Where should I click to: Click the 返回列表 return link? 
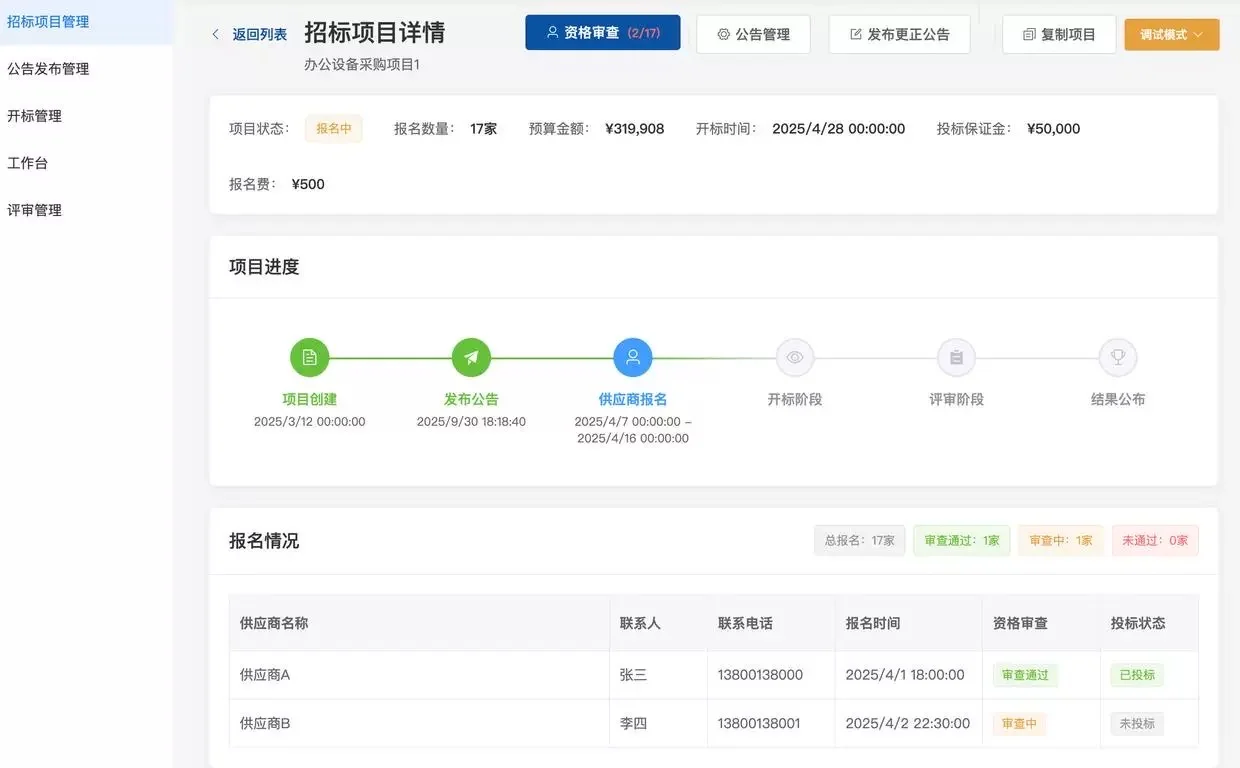click(x=259, y=32)
